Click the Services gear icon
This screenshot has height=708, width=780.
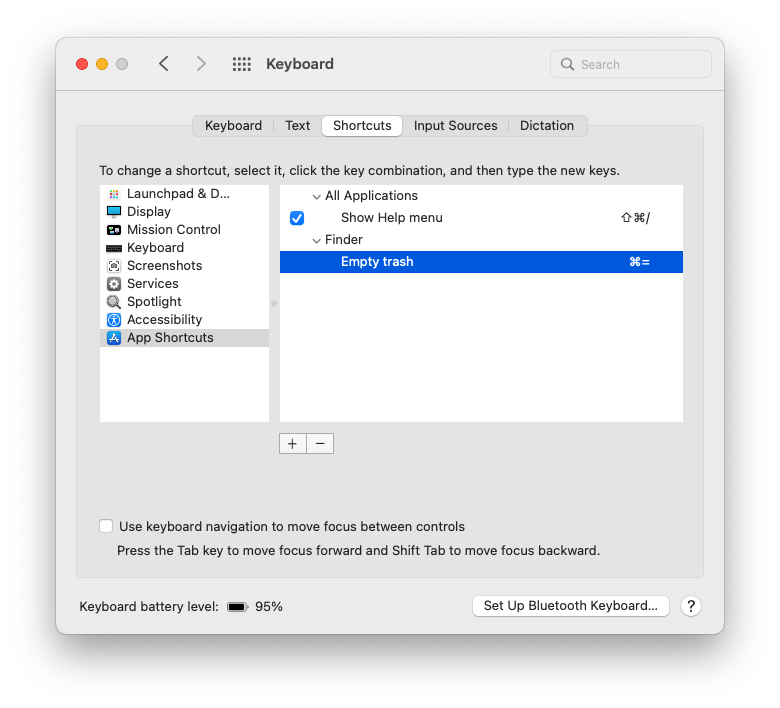click(x=114, y=284)
